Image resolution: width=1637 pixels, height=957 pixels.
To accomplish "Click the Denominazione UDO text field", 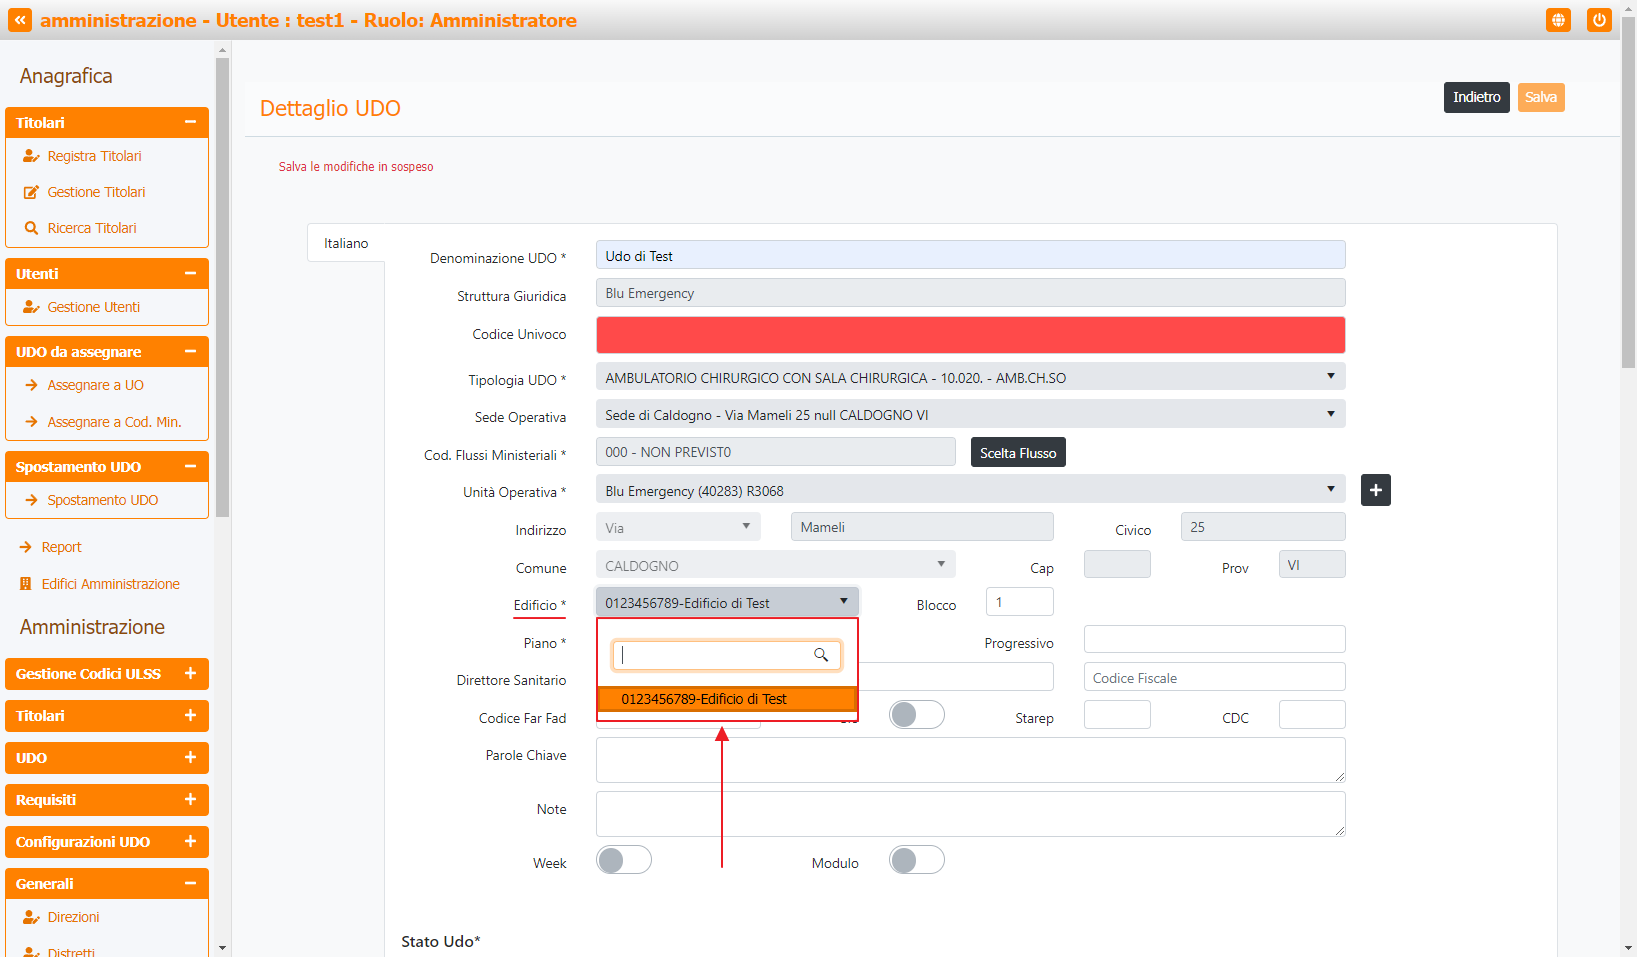I will (x=969, y=256).
